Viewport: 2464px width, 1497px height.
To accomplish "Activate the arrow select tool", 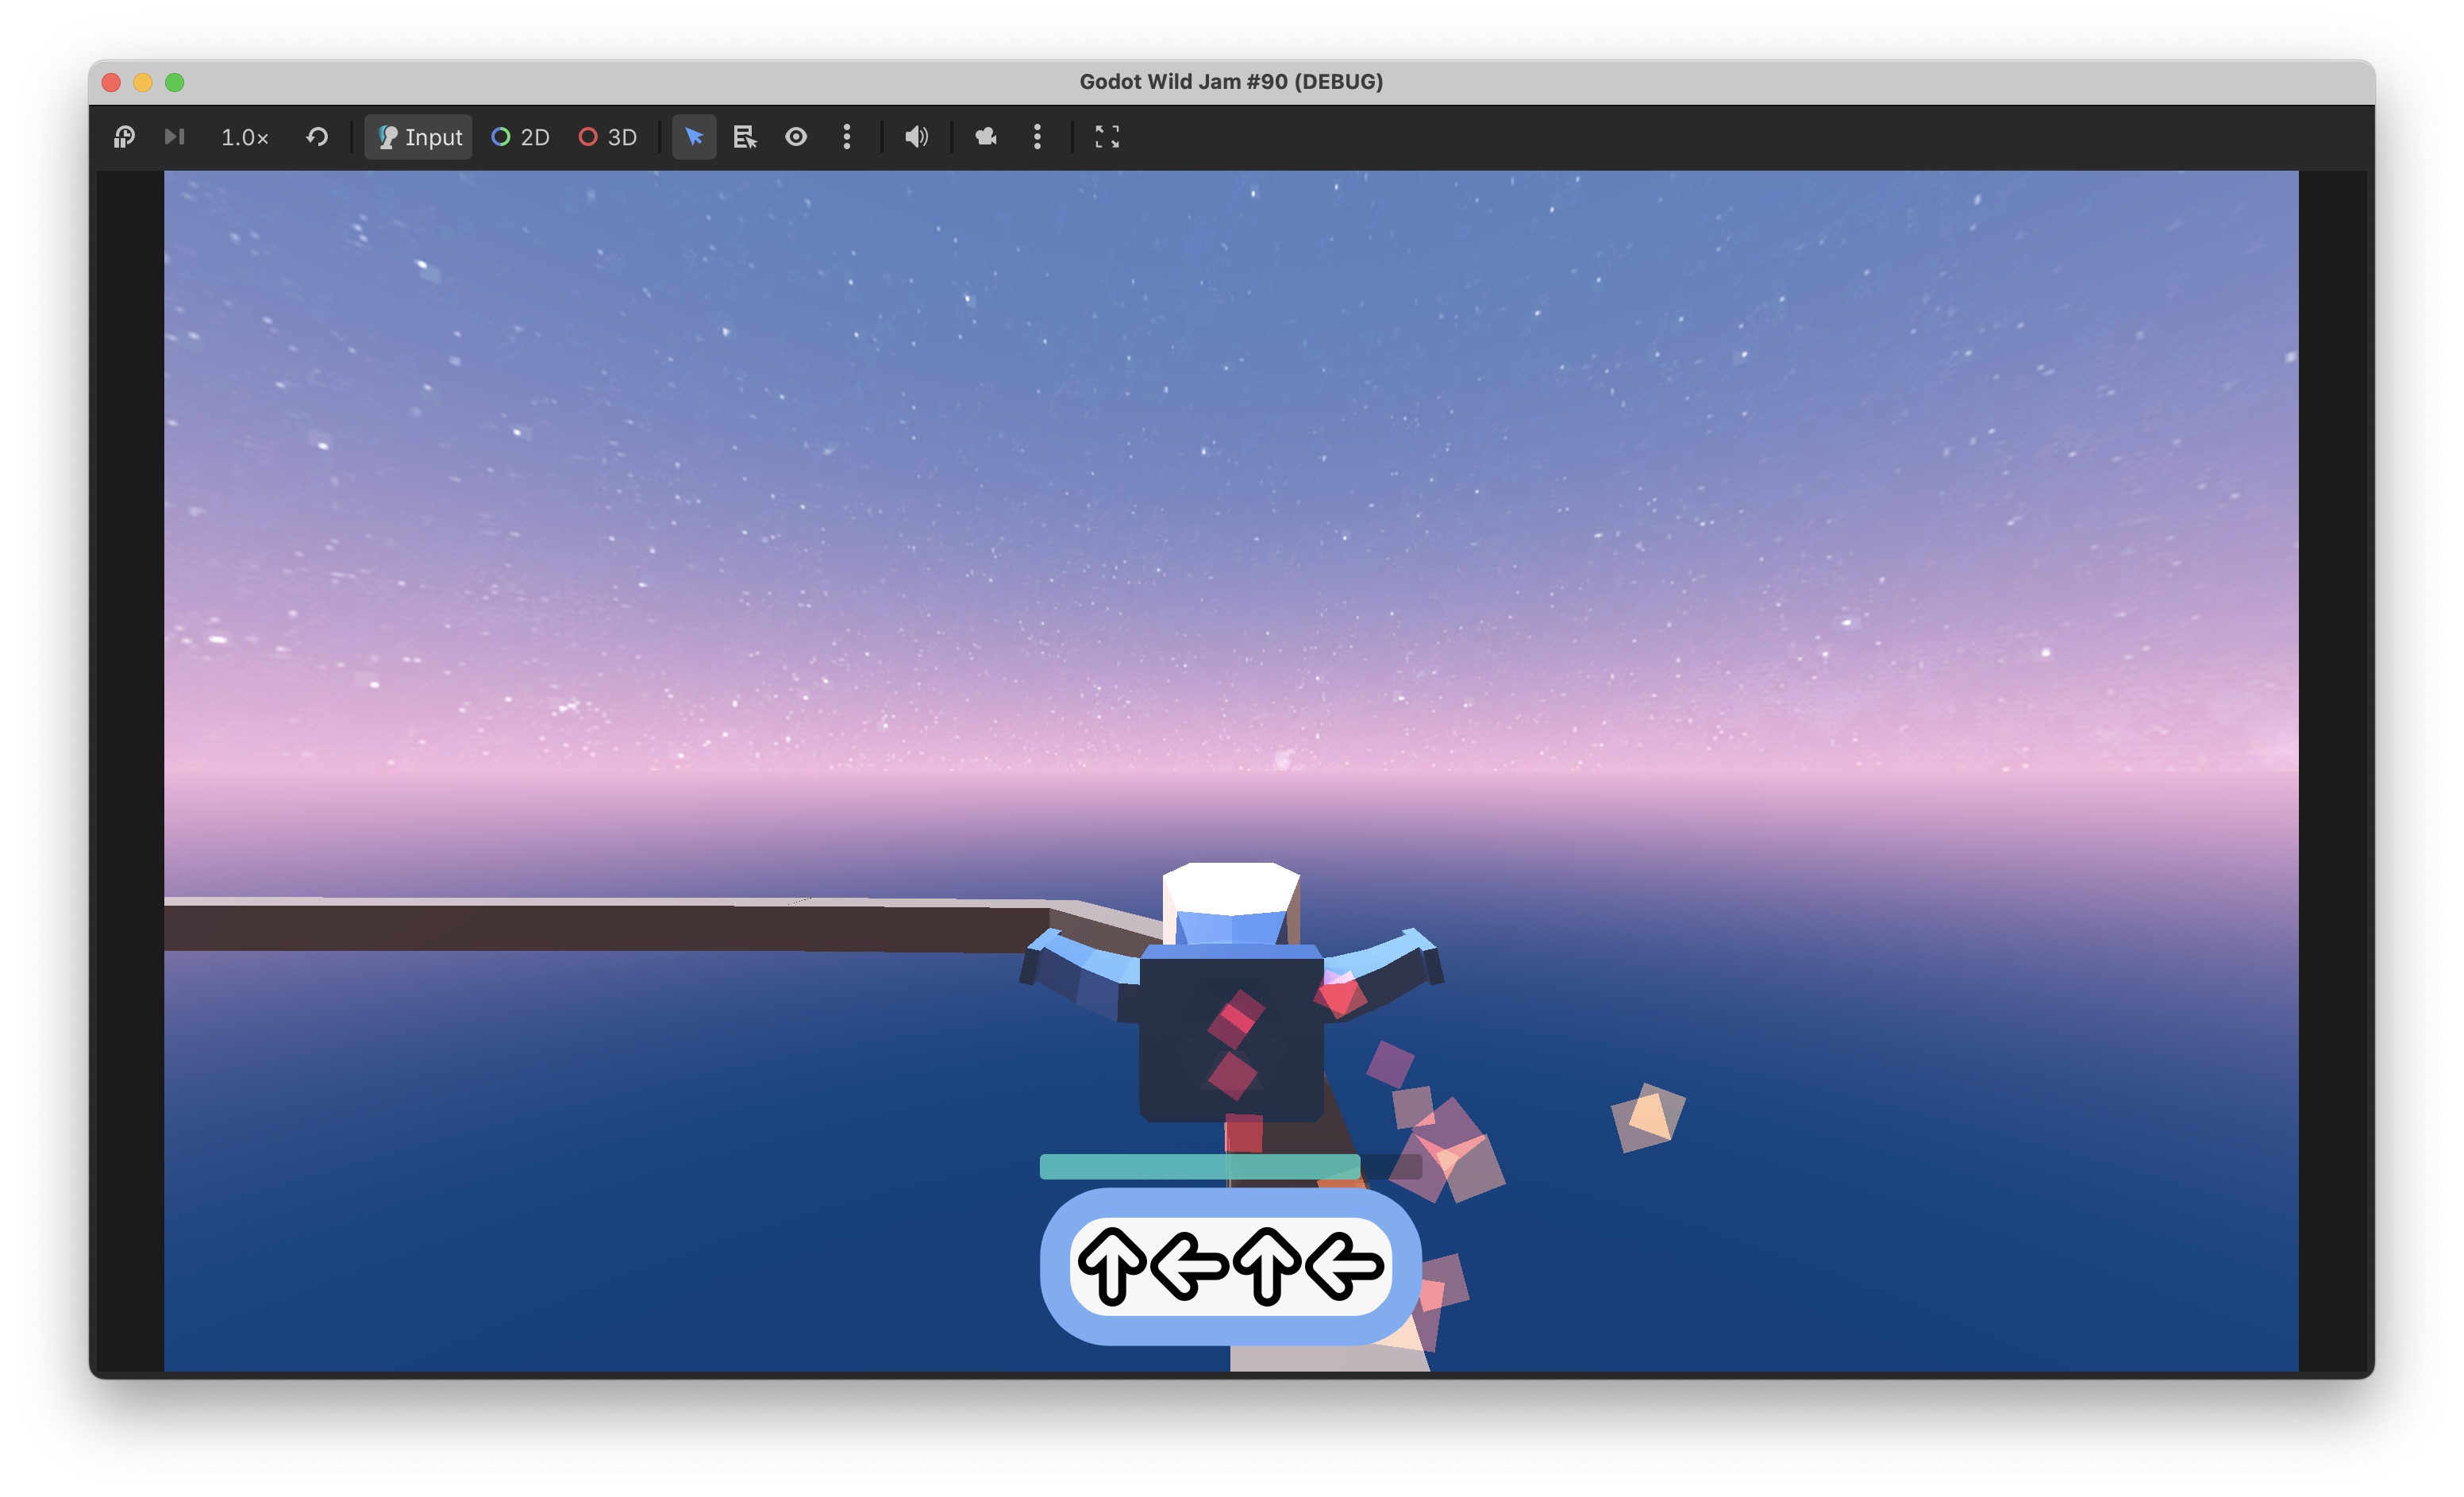I will pos(694,137).
